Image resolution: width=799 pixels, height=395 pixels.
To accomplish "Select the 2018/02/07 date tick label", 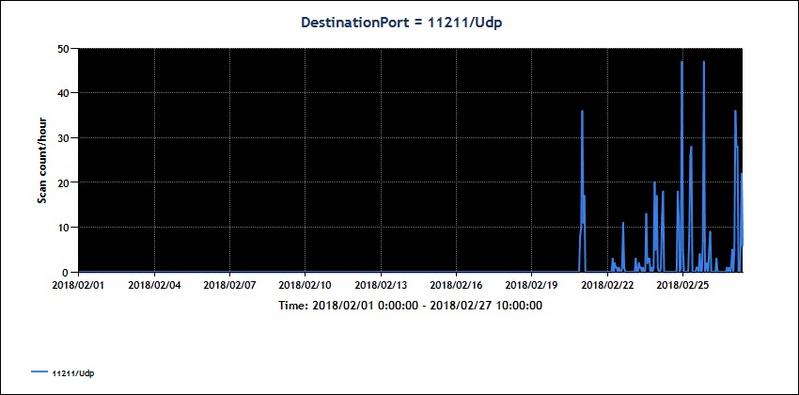I will coord(229,285).
